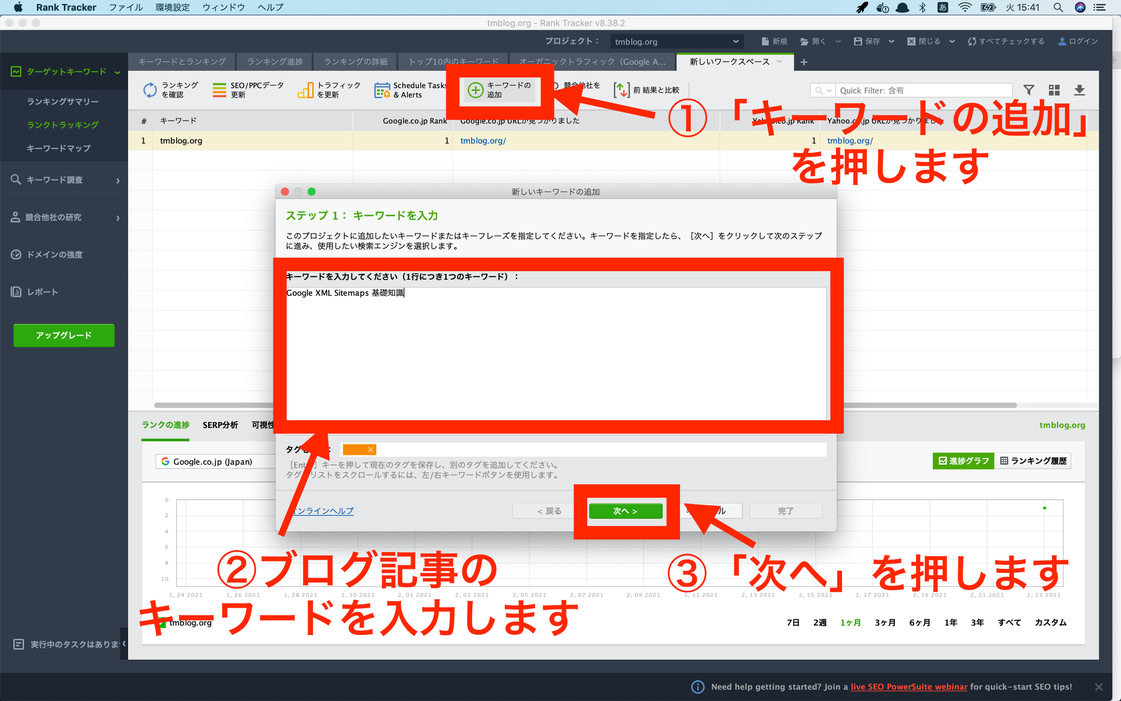Click the 次へ > button in the dialog
This screenshot has height=701, width=1121.
pyautogui.click(x=625, y=511)
